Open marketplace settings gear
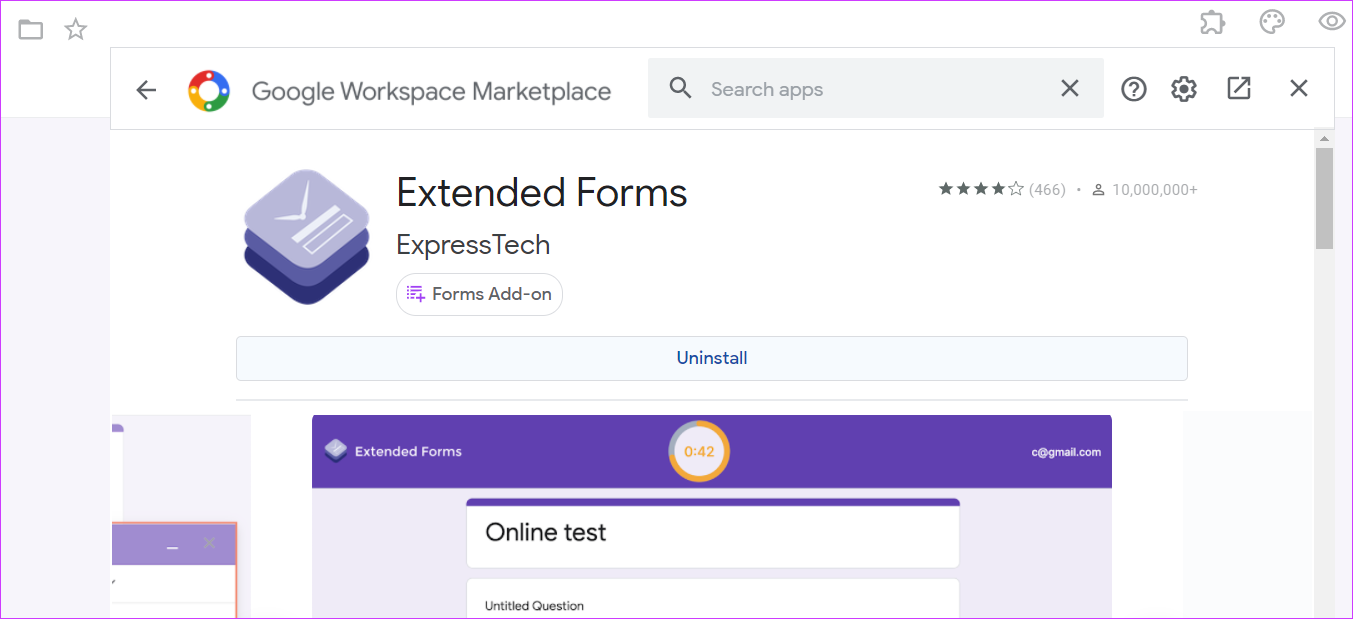 (x=1184, y=89)
